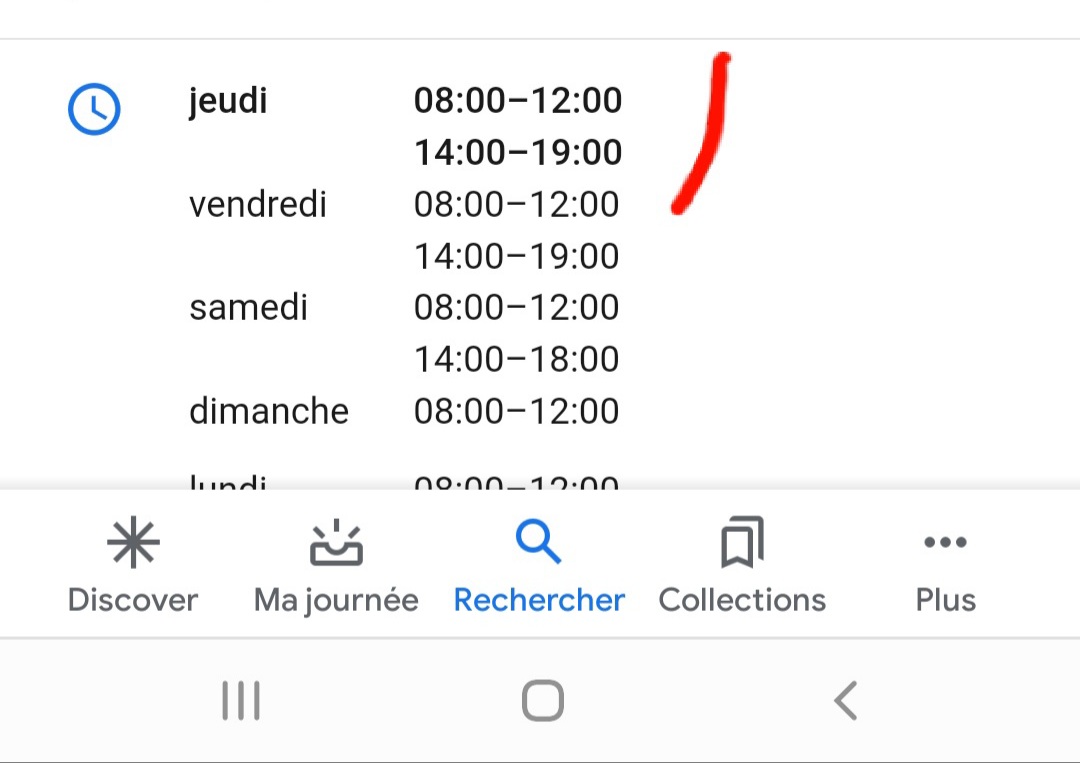Open Discover via asterisk icon

[x=133, y=542]
